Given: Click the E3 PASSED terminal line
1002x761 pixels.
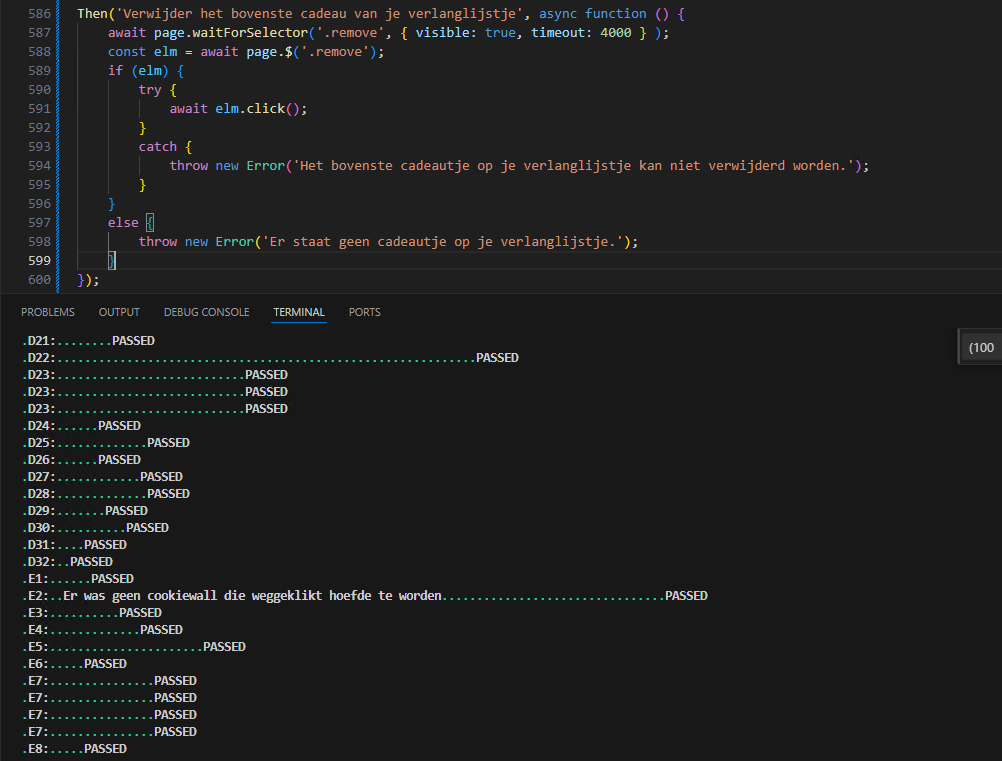Looking at the screenshot, I should click(92, 613).
